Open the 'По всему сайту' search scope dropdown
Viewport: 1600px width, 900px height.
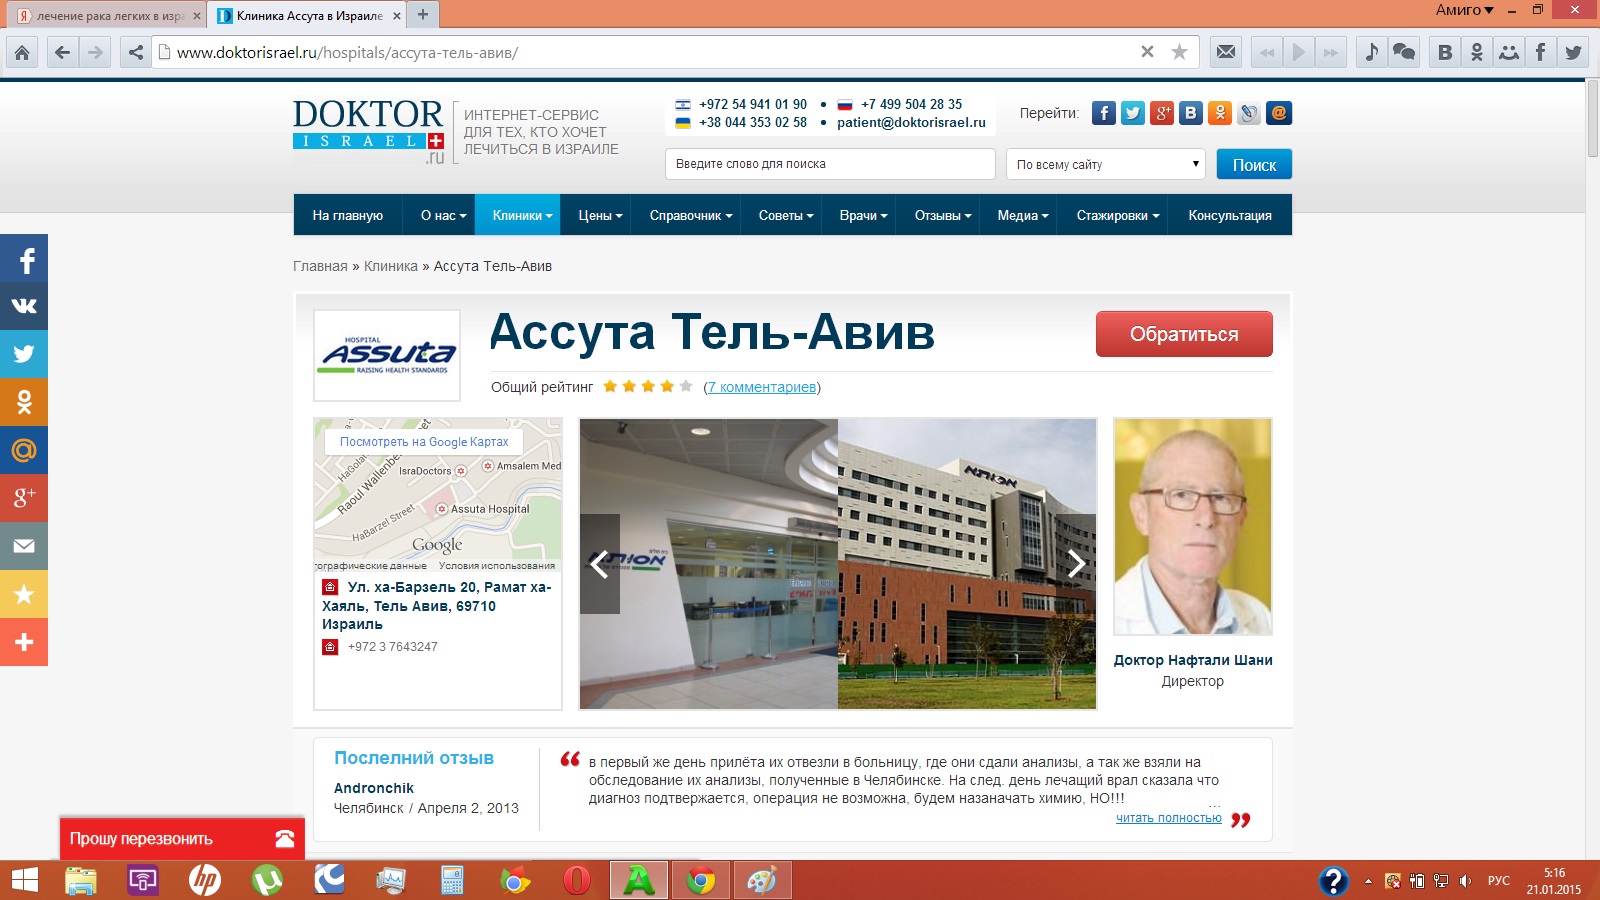(1106, 164)
